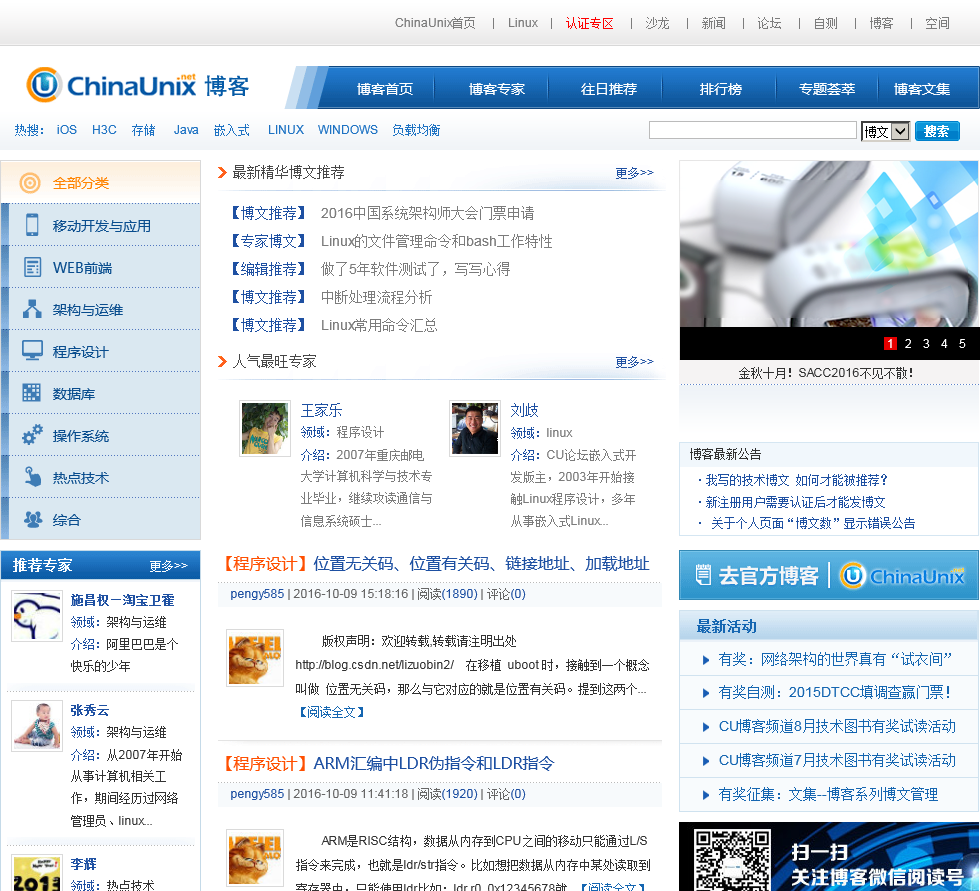Expand 更多>> in 推荐专家 panel
980x891 pixels.
pos(169,565)
